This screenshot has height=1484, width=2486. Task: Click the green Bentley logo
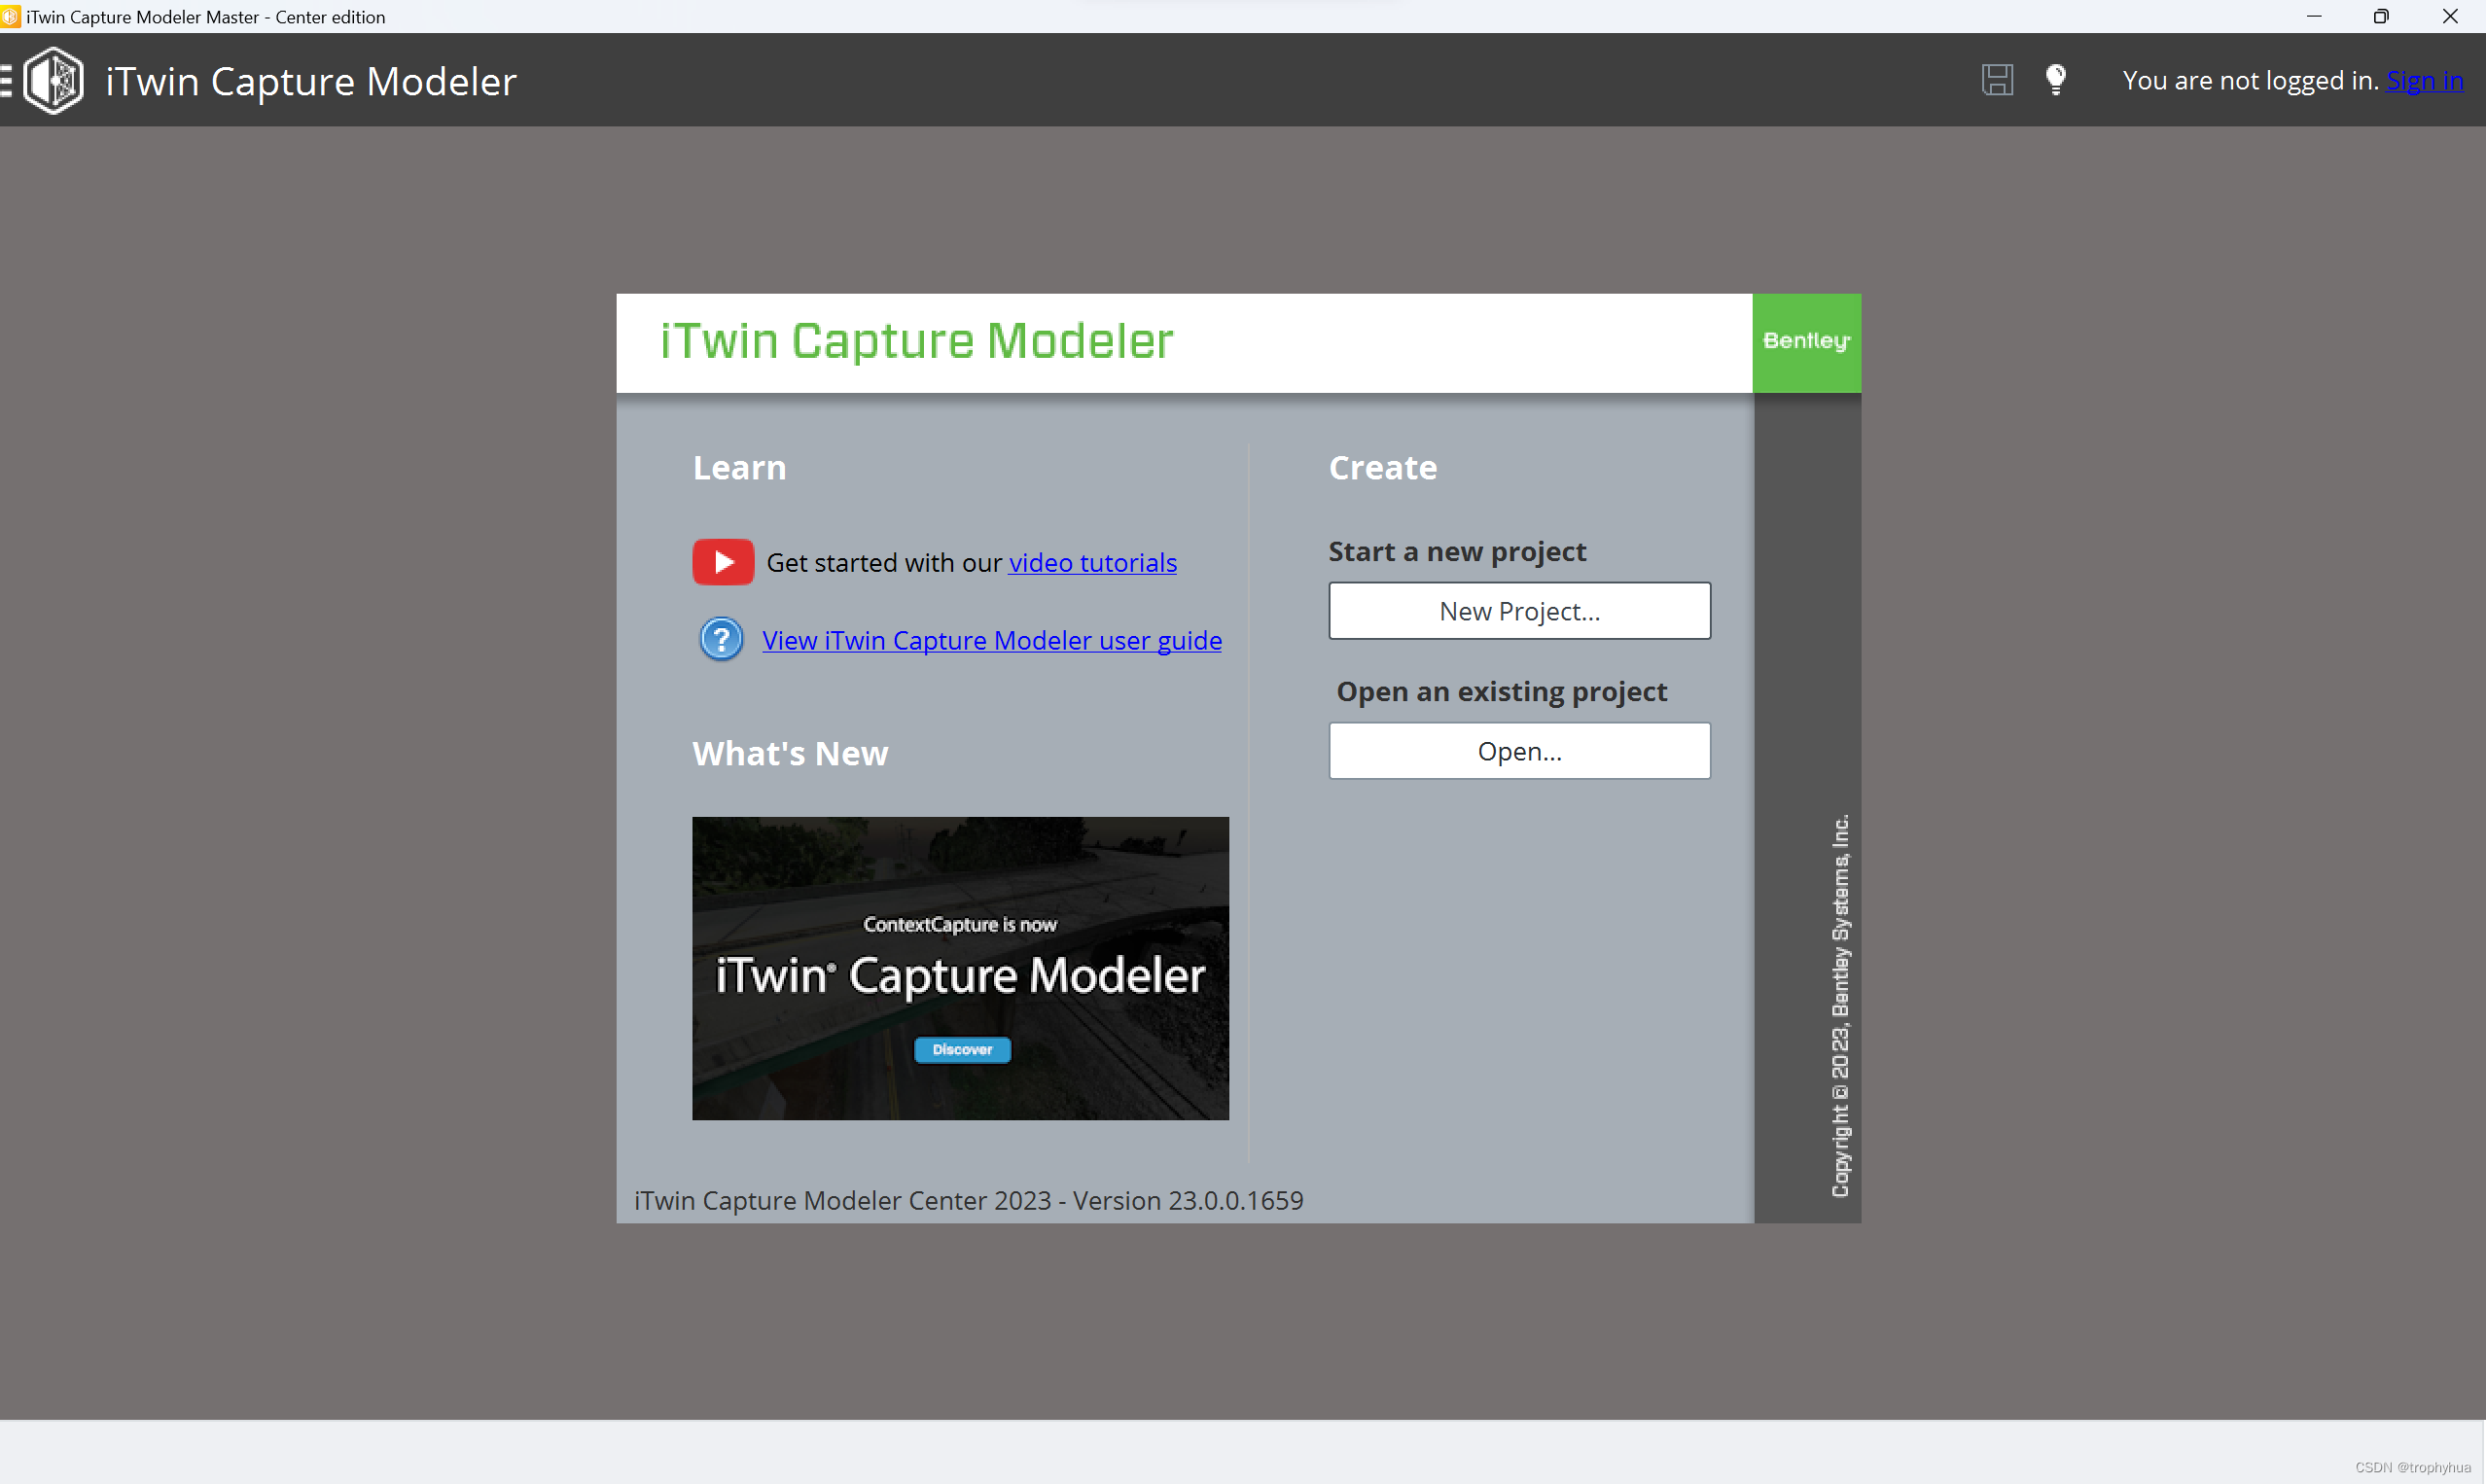pos(1806,342)
